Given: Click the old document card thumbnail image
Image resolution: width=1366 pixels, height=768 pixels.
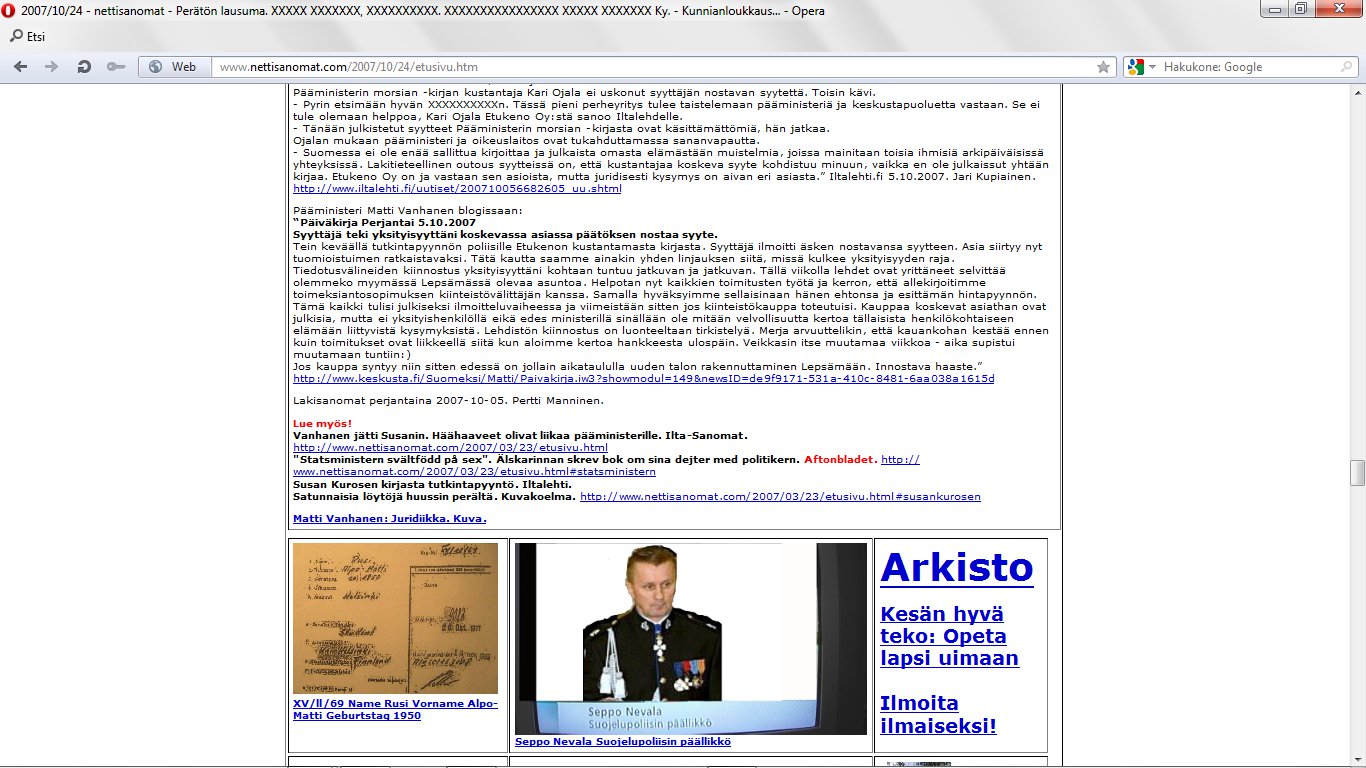Looking at the screenshot, I should point(395,618).
